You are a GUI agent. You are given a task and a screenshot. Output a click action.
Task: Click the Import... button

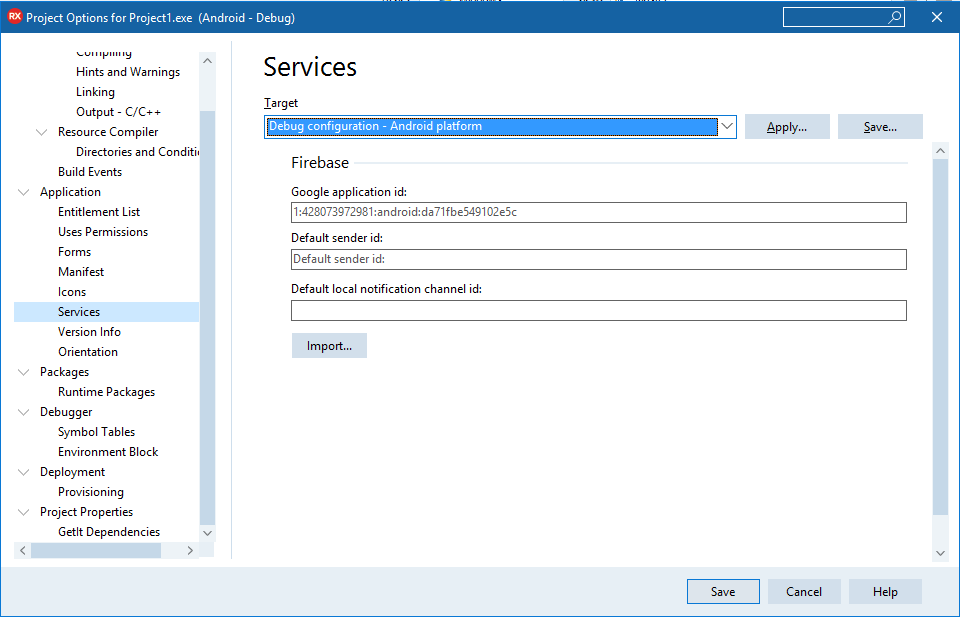329,346
